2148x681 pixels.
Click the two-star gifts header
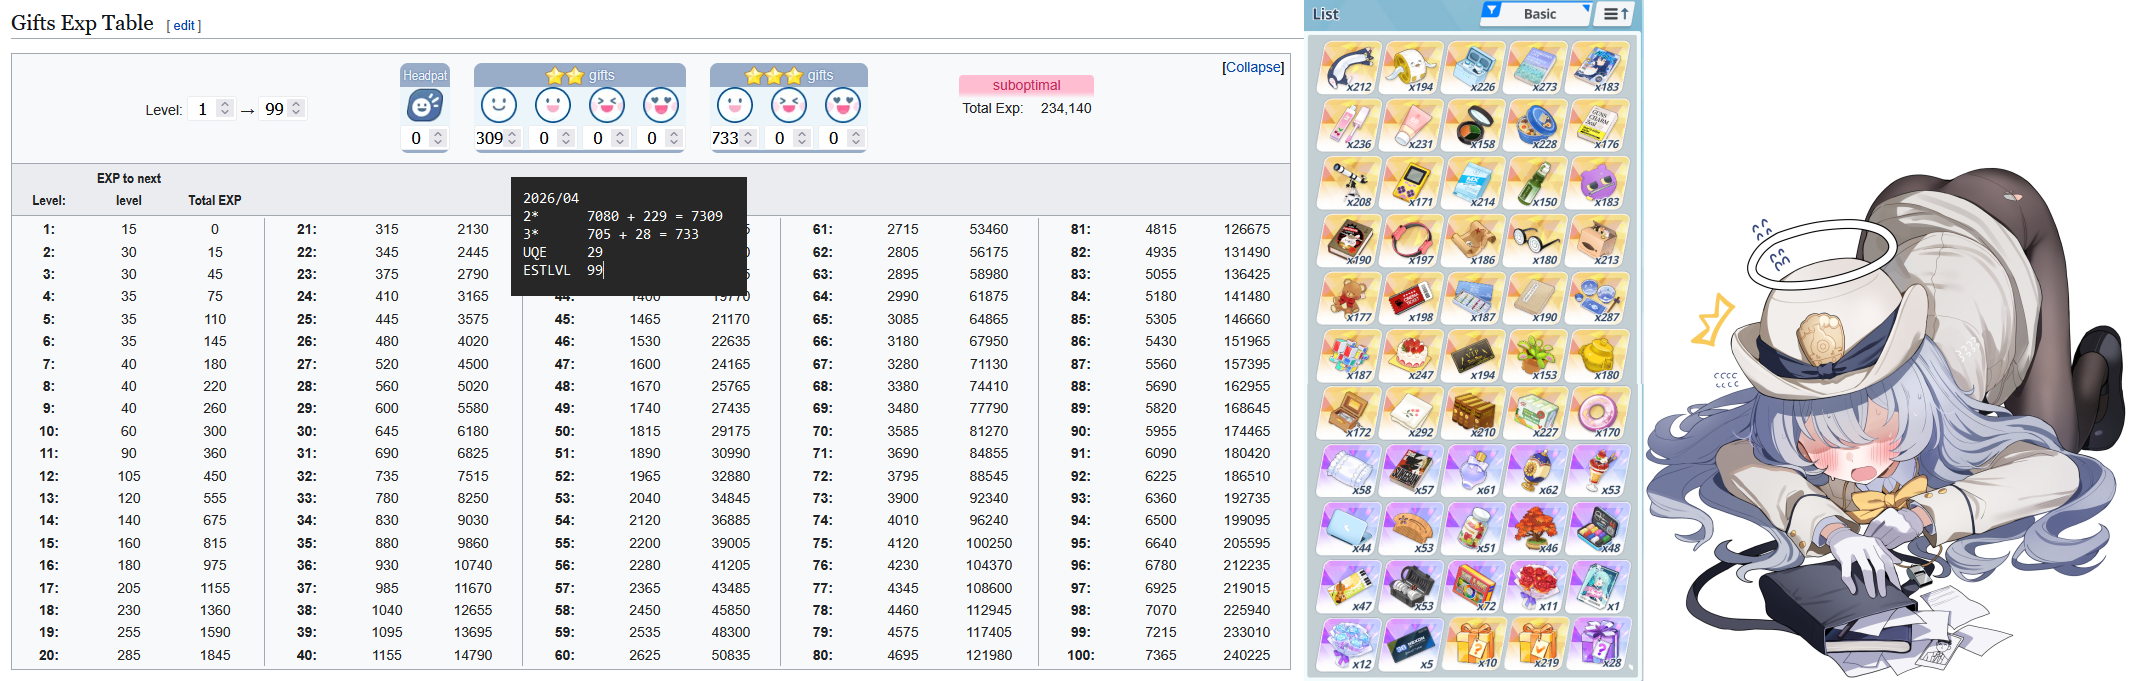point(580,75)
